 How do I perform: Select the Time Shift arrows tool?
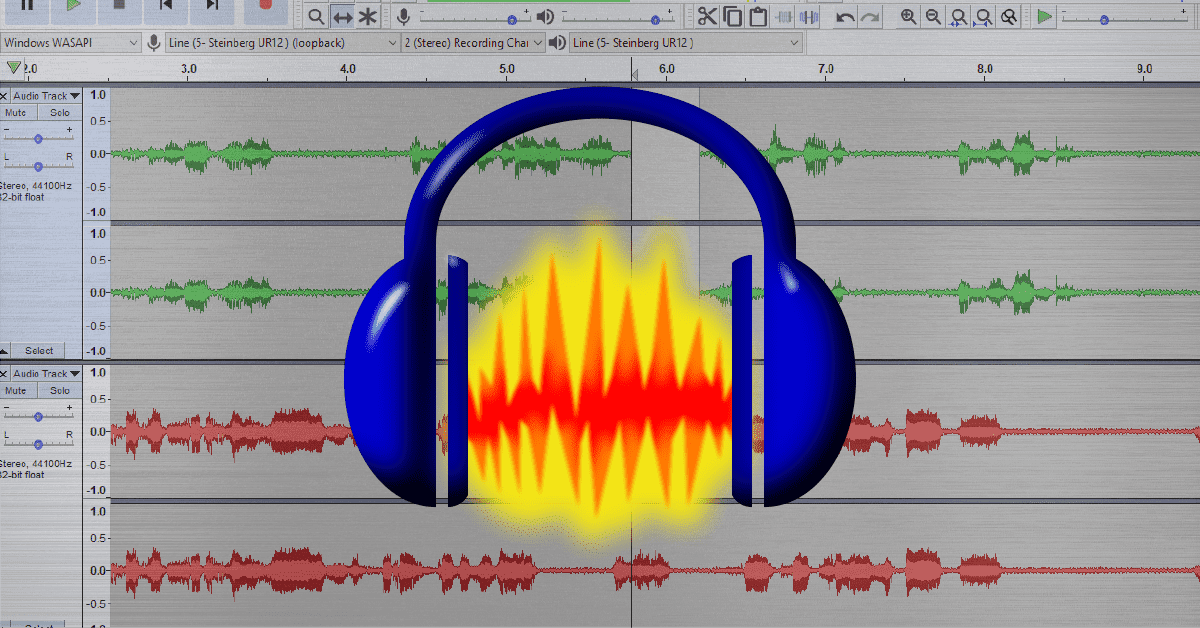tap(342, 16)
